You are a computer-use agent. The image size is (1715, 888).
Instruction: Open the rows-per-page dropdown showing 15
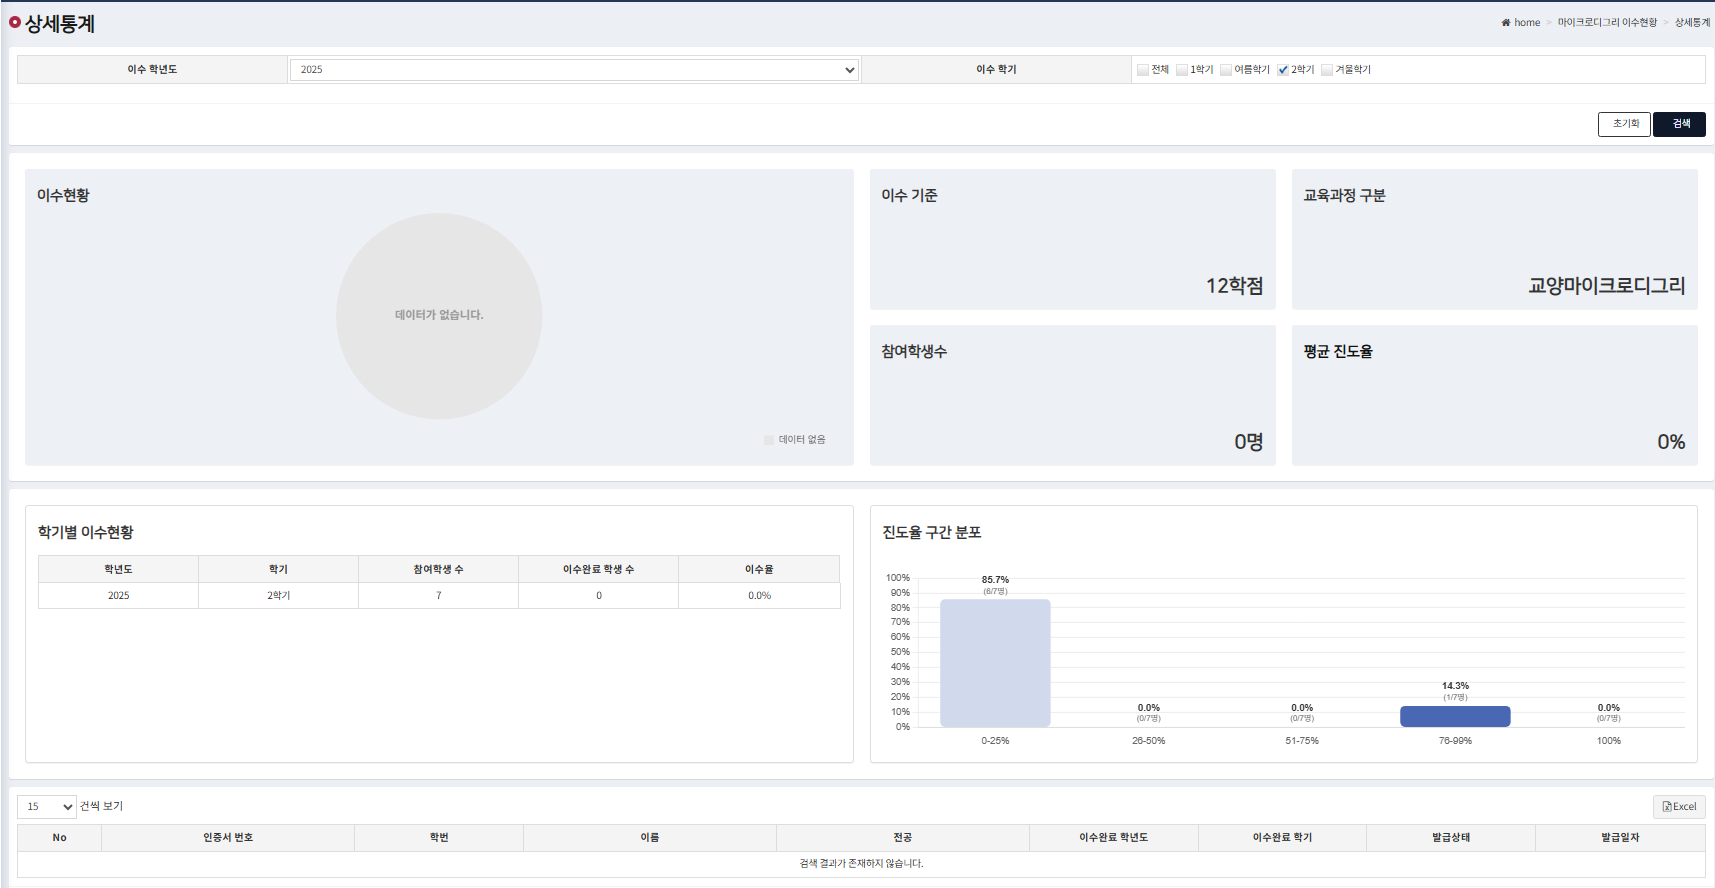pyautogui.click(x=47, y=807)
